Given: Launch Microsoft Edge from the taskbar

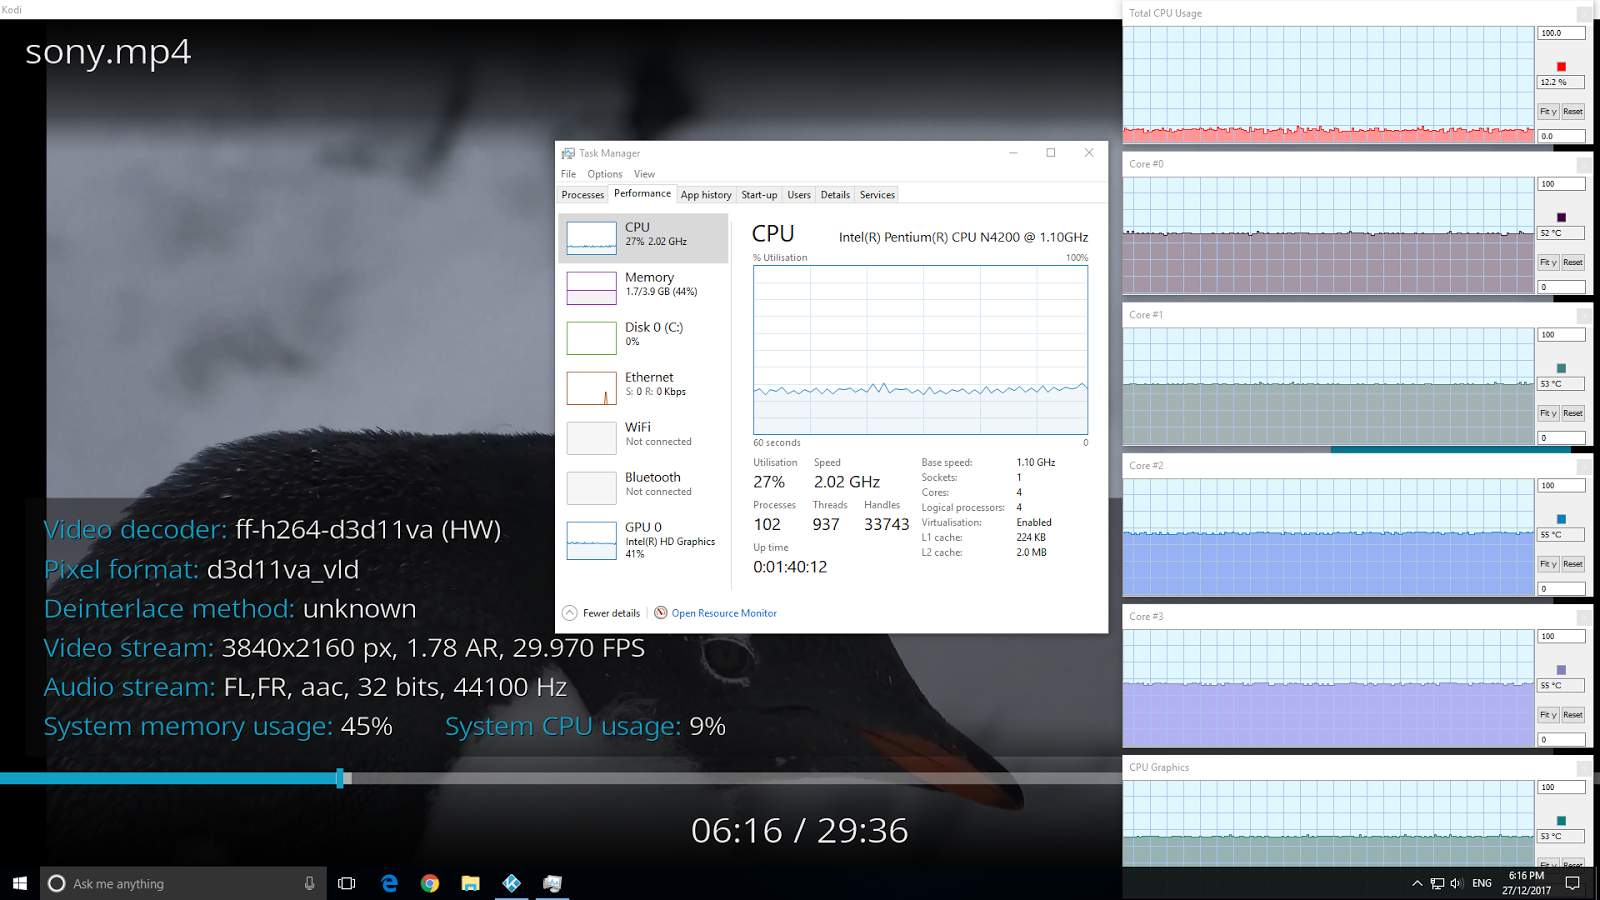Looking at the screenshot, I should [x=389, y=883].
